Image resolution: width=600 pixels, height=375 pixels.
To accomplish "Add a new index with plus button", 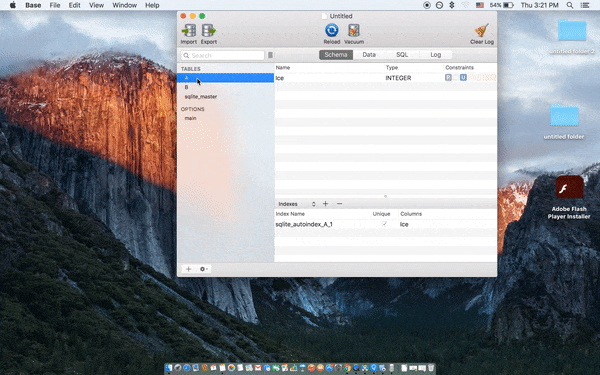I will [325, 204].
